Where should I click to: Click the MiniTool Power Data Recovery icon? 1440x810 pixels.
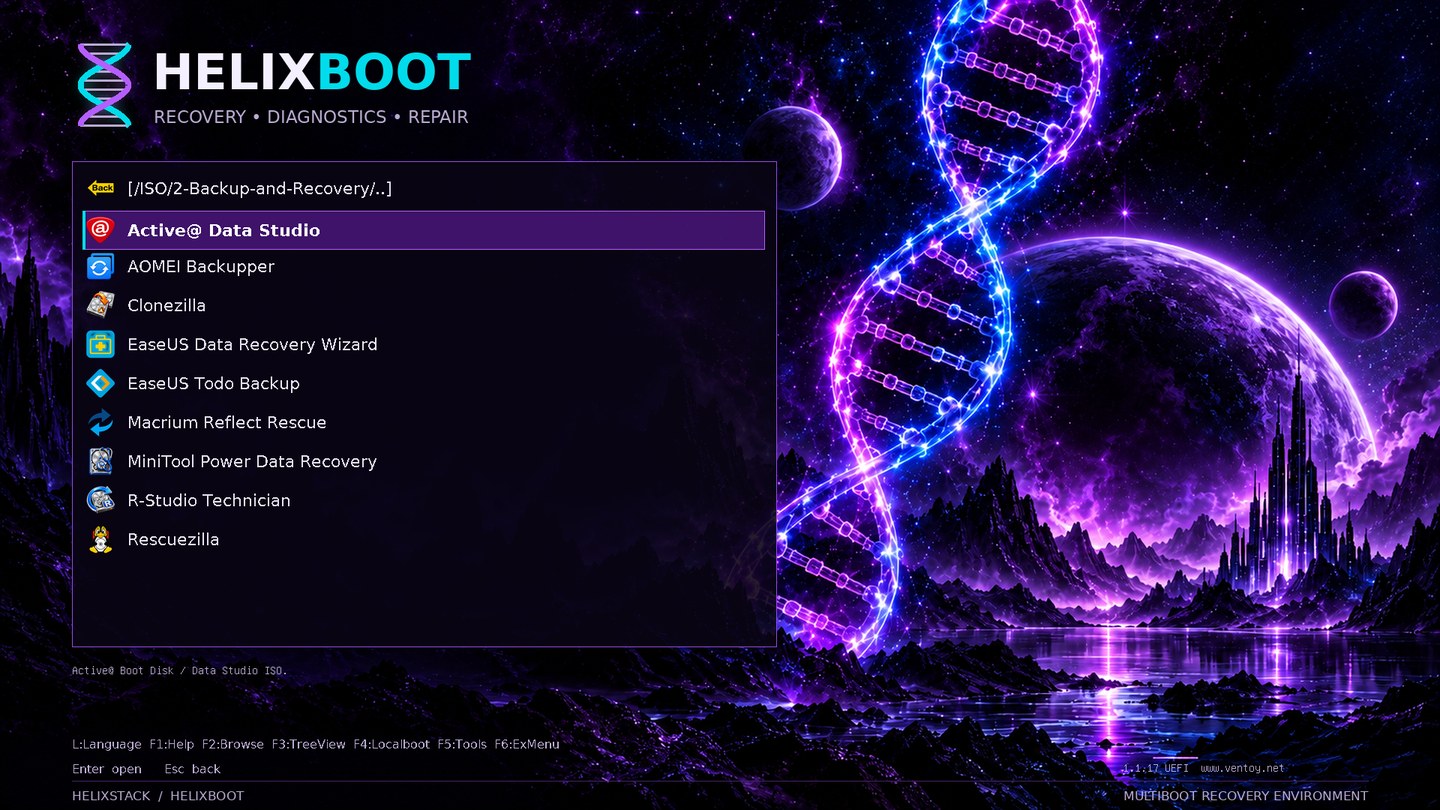101,461
